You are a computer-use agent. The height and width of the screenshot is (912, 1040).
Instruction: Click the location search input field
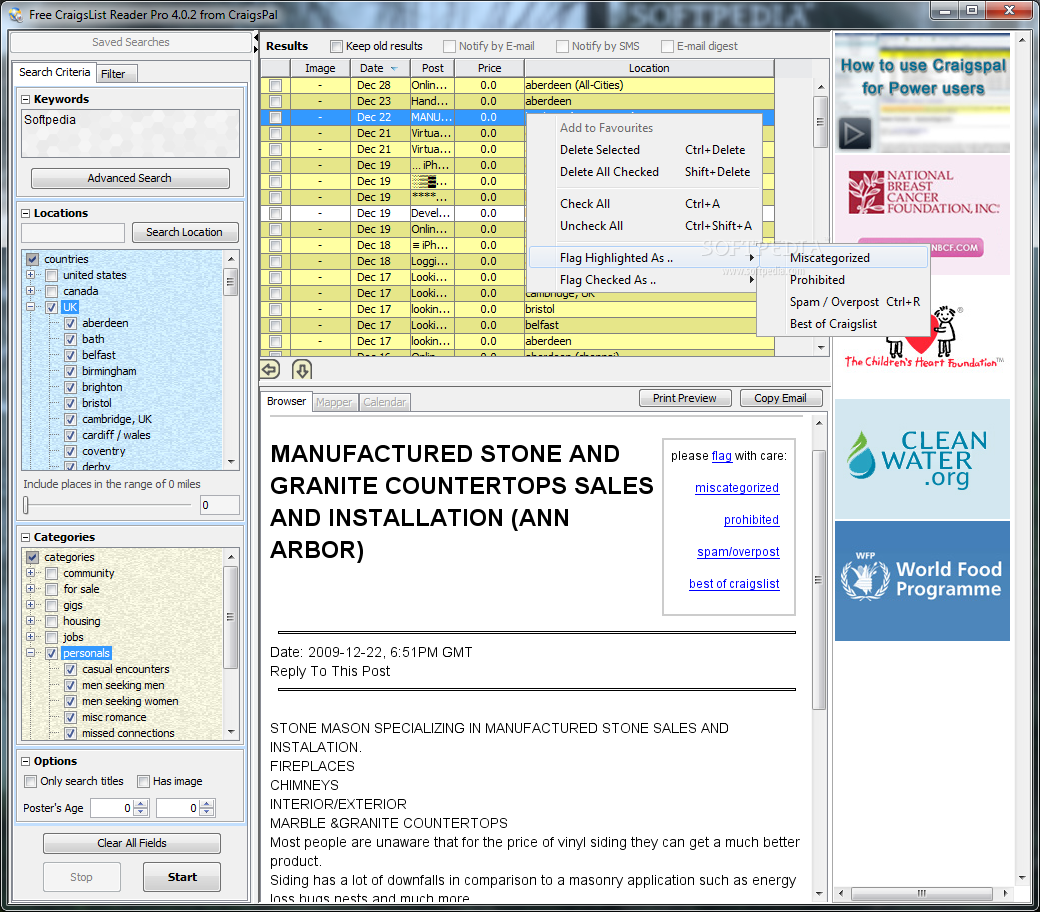point(73,233)
